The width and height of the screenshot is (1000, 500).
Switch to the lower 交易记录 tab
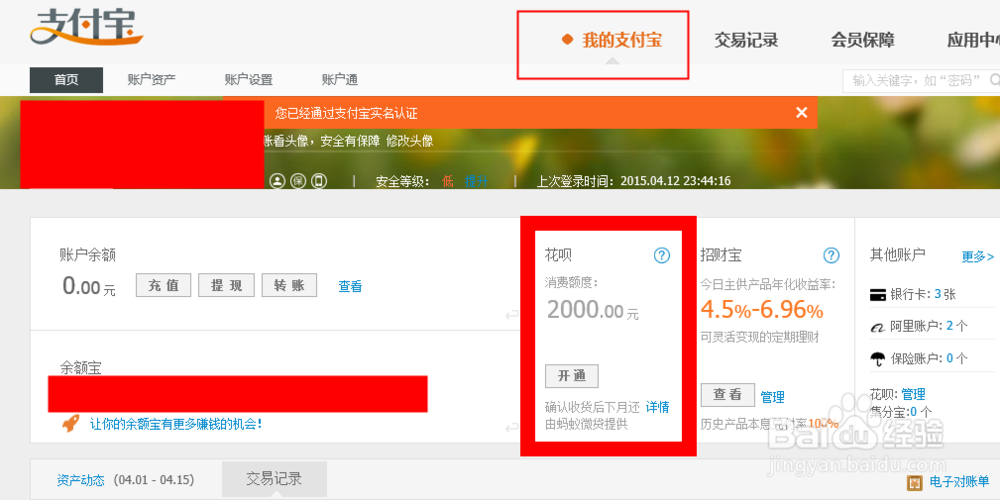coord(274,479)
